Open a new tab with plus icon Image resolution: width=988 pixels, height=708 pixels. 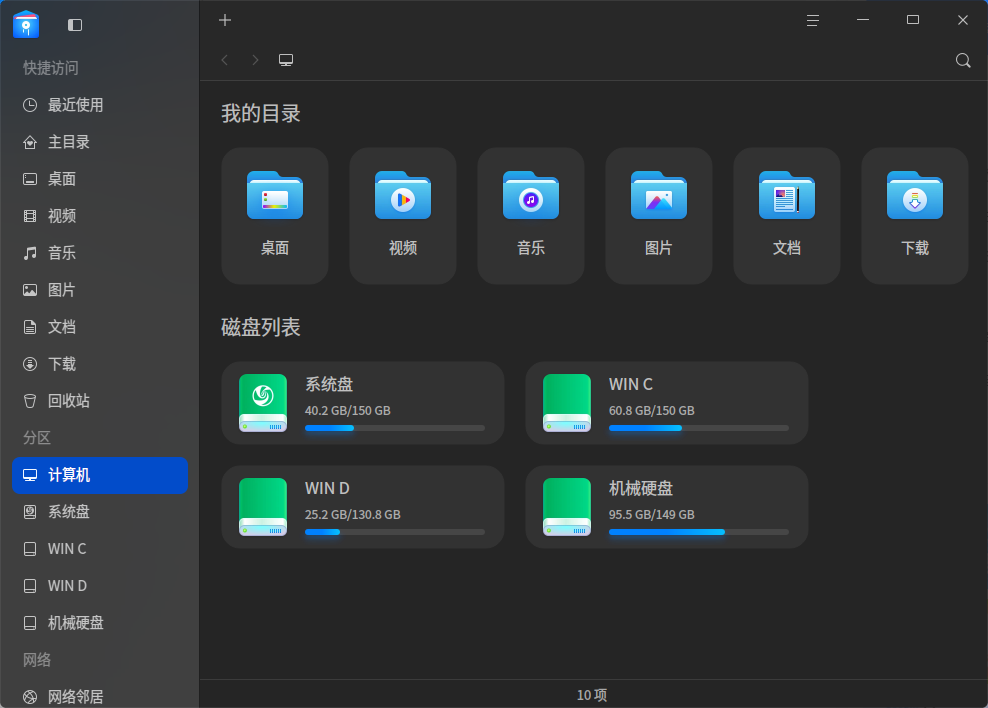coord(225,20)
